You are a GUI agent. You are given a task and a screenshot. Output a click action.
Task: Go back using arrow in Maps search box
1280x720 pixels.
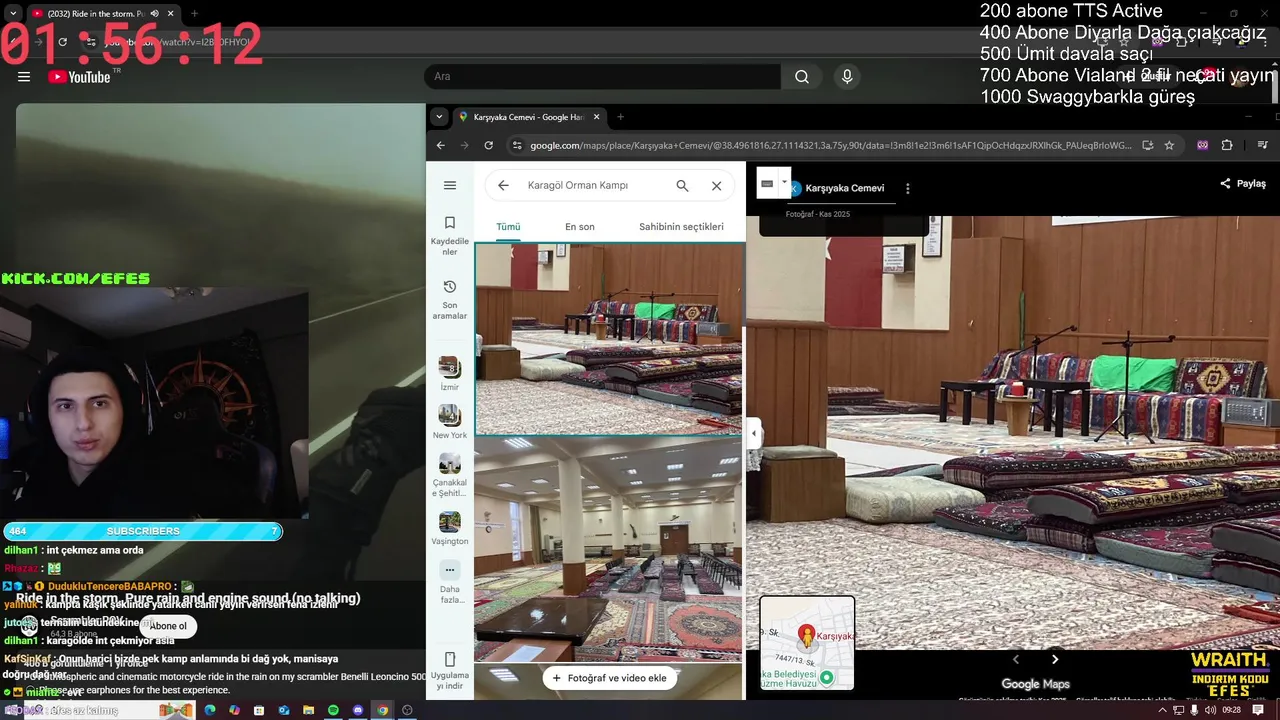pyautogui.click(x=503, y=185)
